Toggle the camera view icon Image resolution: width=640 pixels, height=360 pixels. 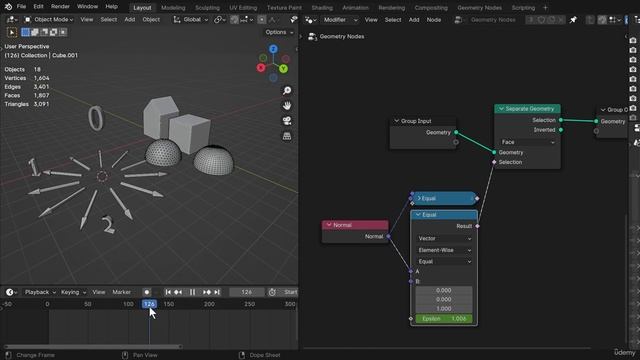point(287,121)
